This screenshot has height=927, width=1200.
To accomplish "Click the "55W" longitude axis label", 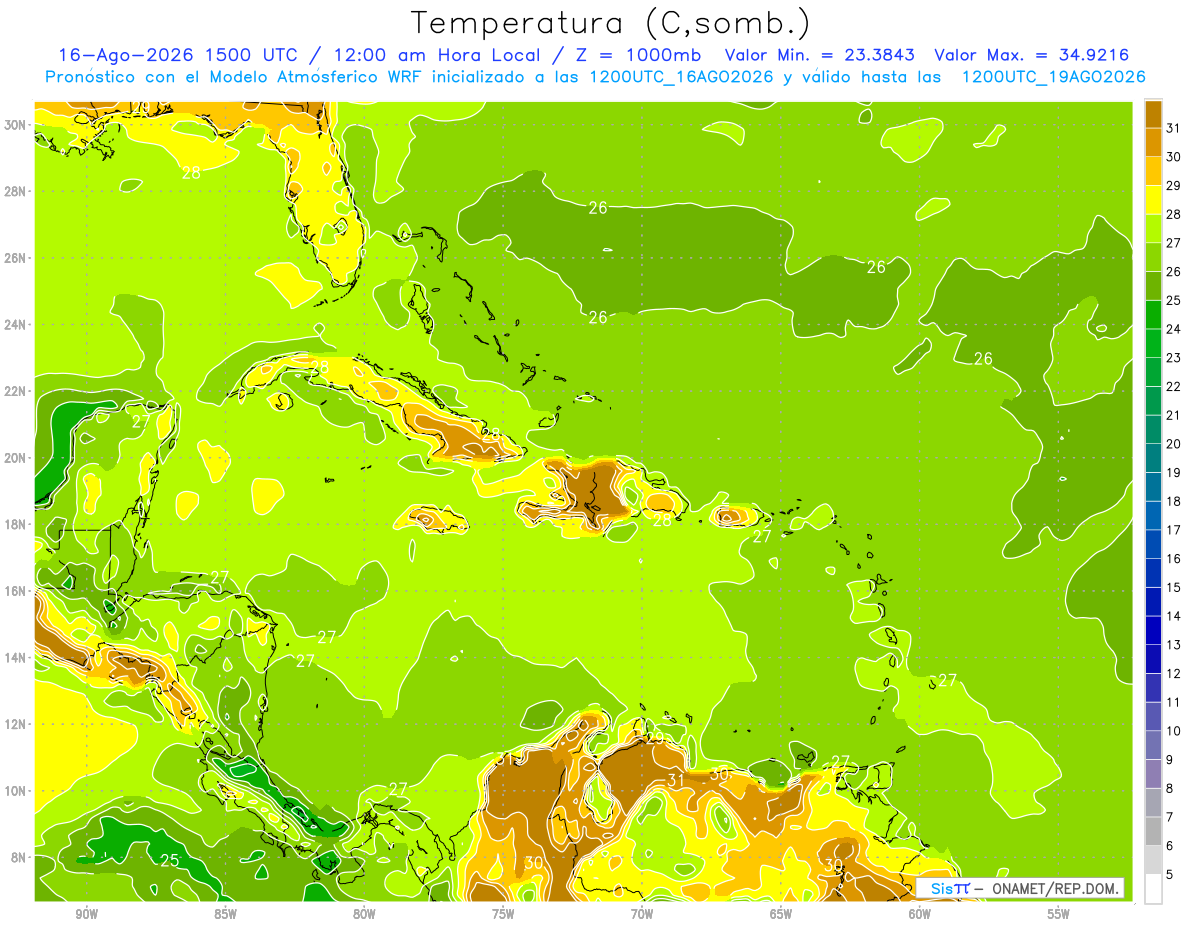I will click(1059, 914).
